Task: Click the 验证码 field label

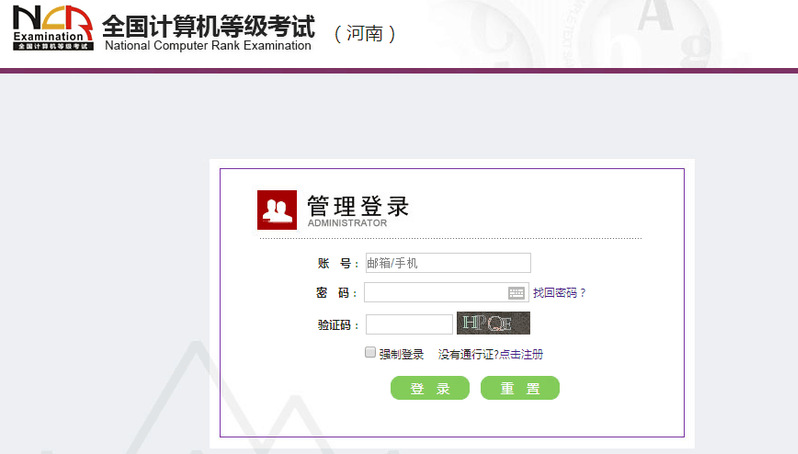Action: (x=337, y=324)
